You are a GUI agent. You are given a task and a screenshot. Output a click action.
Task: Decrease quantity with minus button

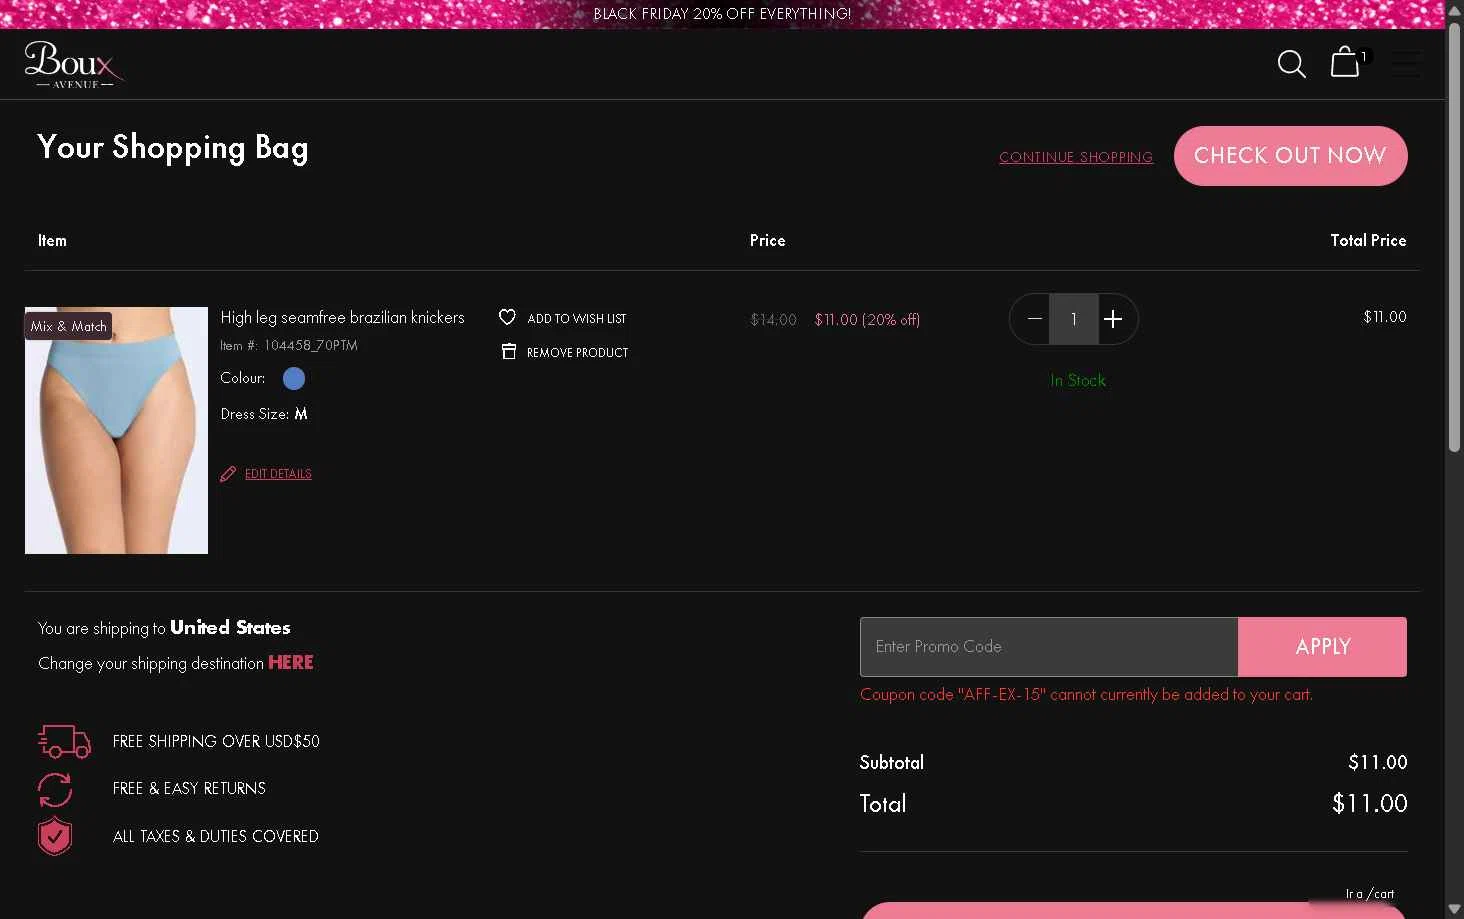[1034, 319]
